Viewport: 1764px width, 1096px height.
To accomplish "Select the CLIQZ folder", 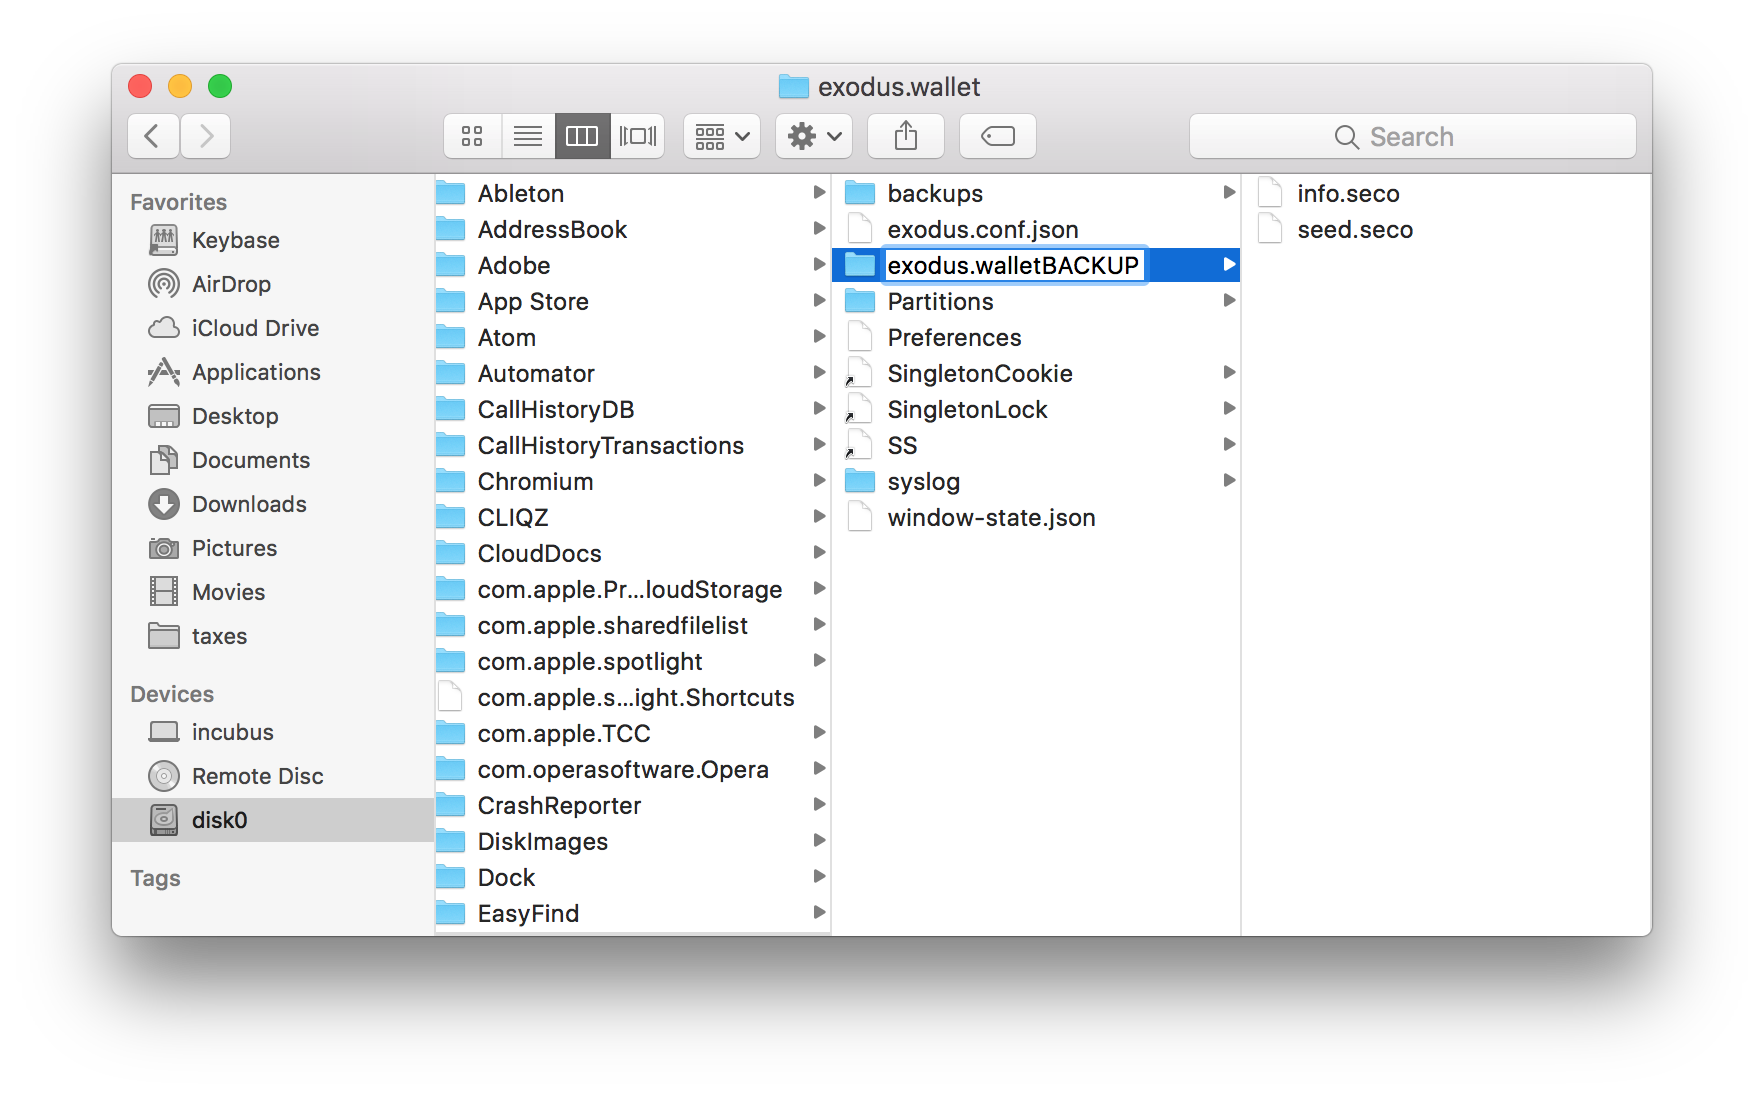I will tap(632, 517).
